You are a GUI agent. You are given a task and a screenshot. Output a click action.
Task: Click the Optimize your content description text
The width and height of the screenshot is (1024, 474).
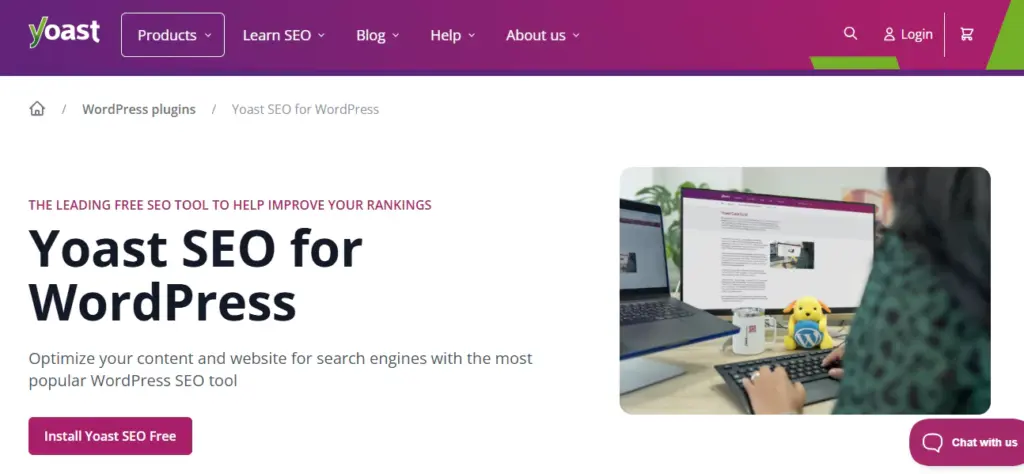[280, 369]
